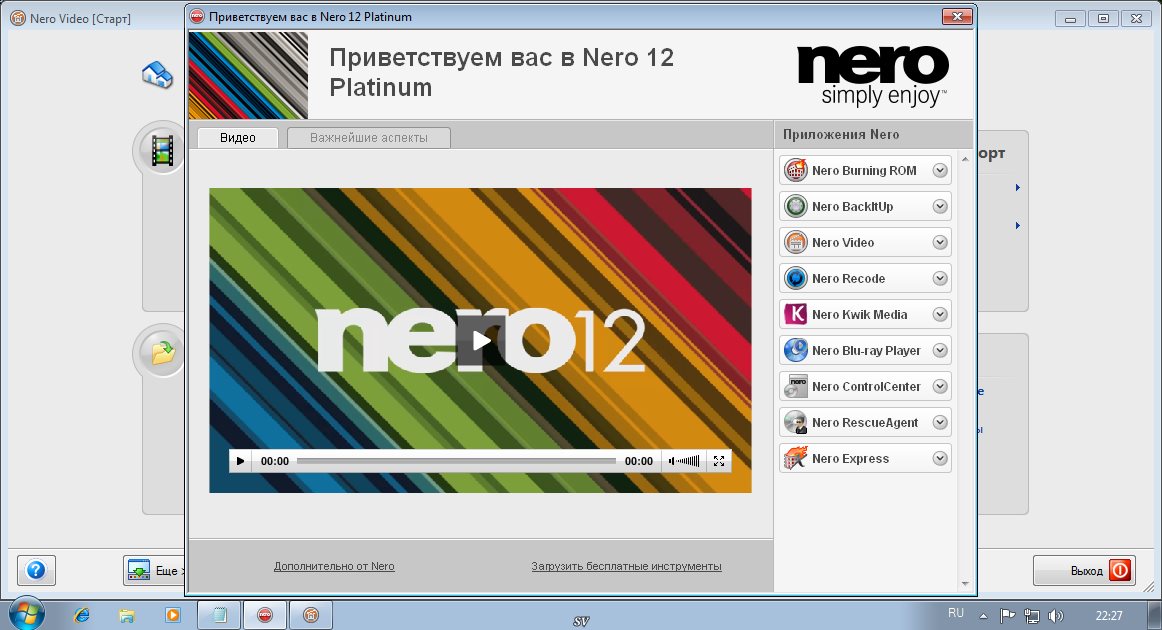1162x630 pixels.
Task: Maximize the Nero Video window
Action: [x=1103, y=19]
